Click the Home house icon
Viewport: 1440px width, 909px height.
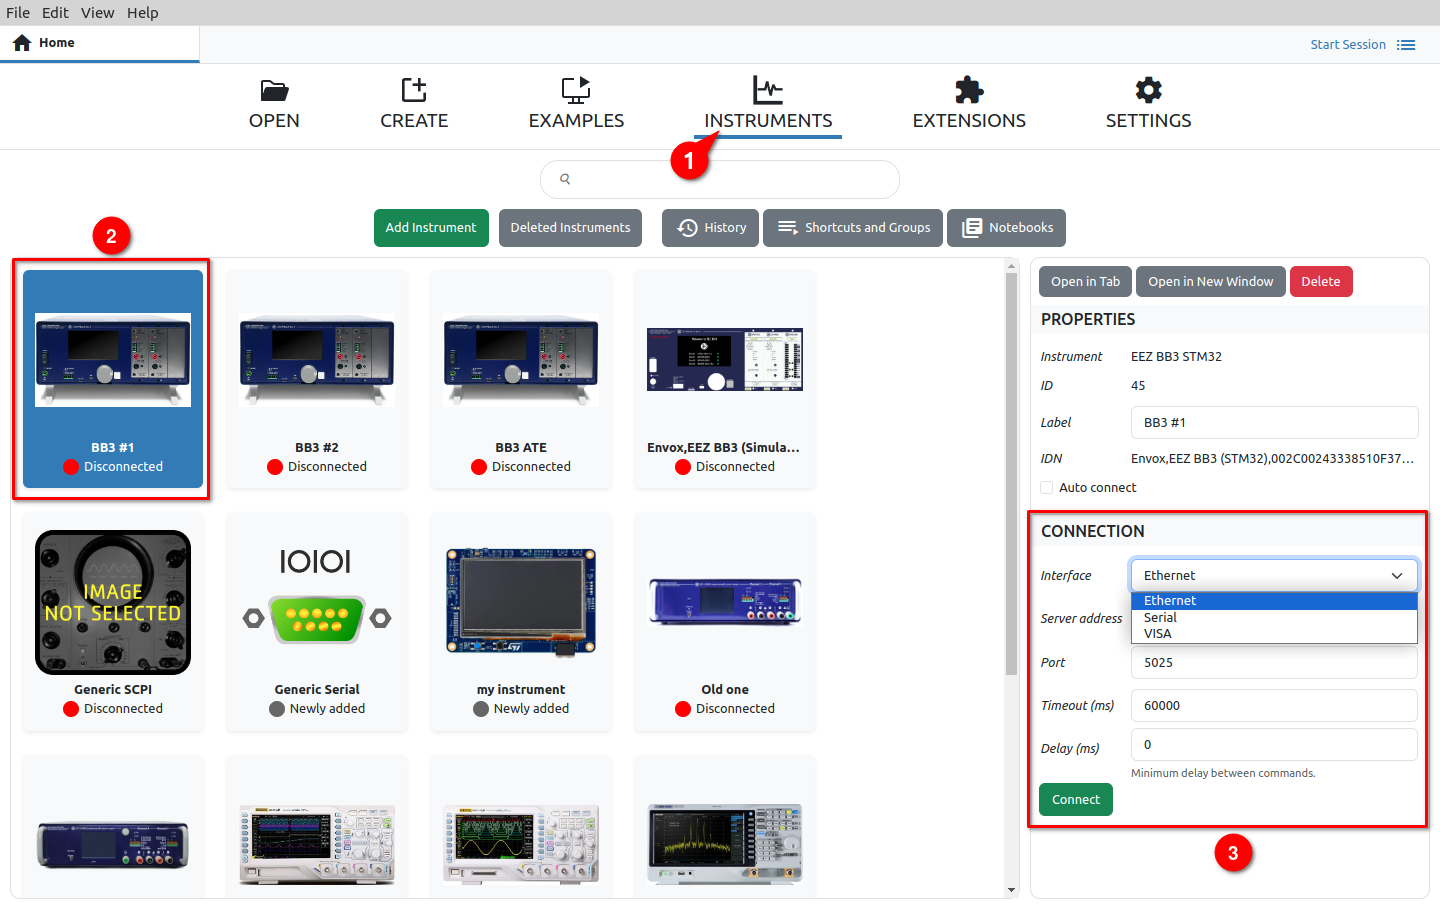click(22, 43)
